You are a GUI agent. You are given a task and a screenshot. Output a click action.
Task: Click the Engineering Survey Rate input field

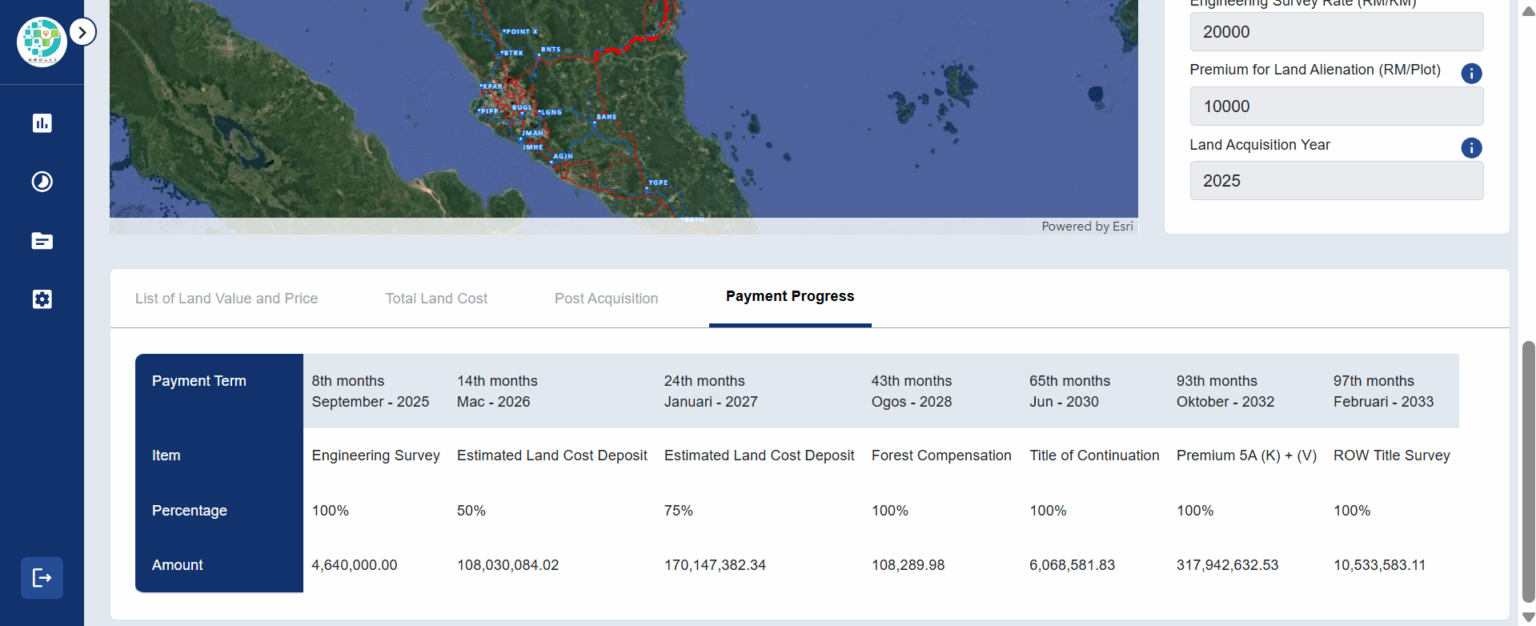[x=1336, y=32]
